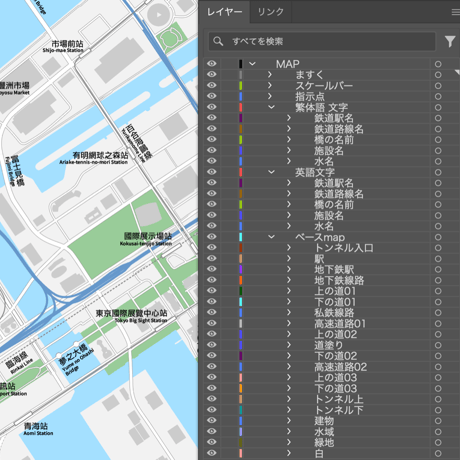Click 市場前站 station label on map

(67, 44)
